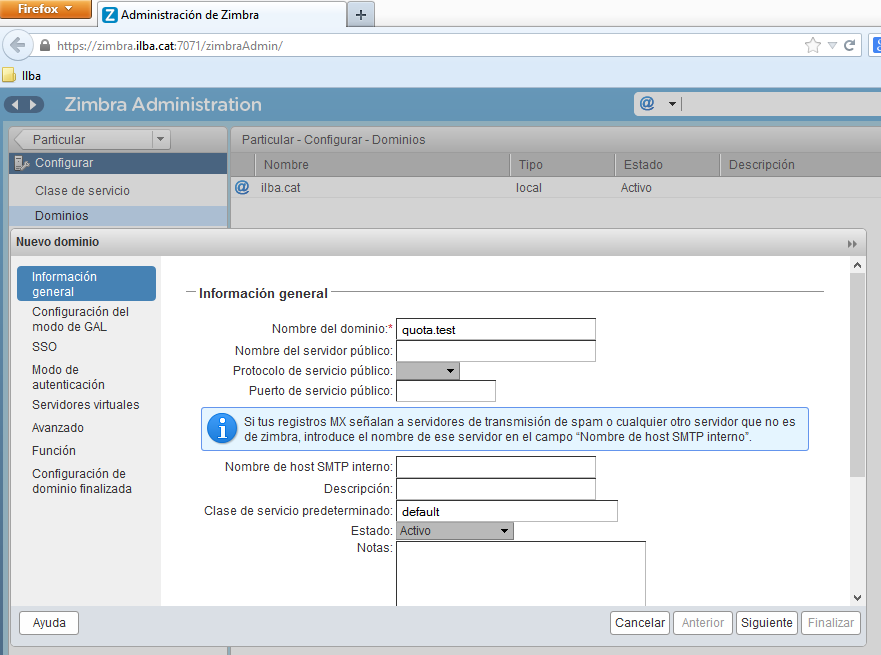This screenshot has height=655, width=881.
Task: Click the ilba.cat domain @ icon
Action: pyautogui.click(x=242, y=187)
